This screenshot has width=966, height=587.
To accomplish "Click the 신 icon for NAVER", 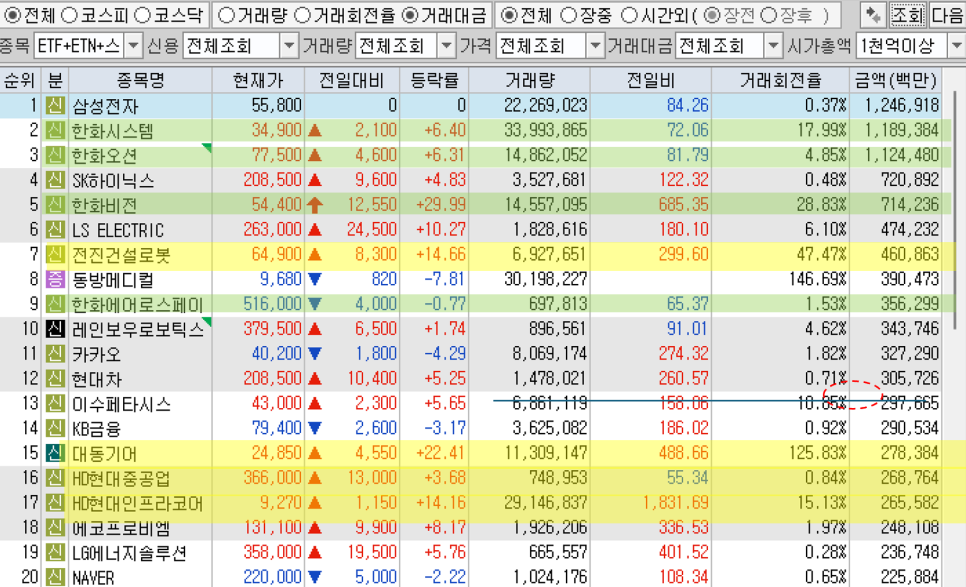I will point(55,577).
